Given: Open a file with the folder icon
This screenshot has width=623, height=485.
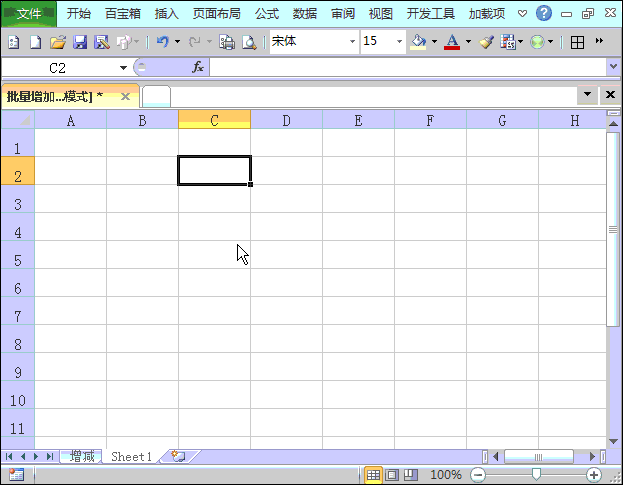Looking at the screenshot, I should [58, 42].
